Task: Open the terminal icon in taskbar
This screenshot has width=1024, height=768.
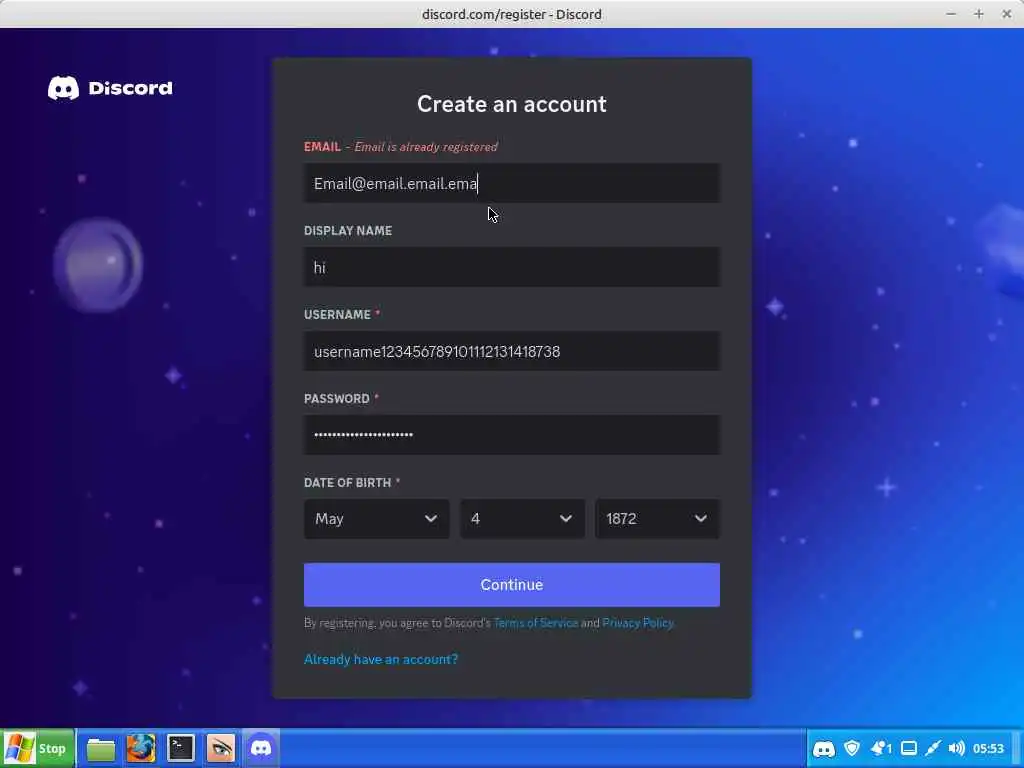Action: 181,748
